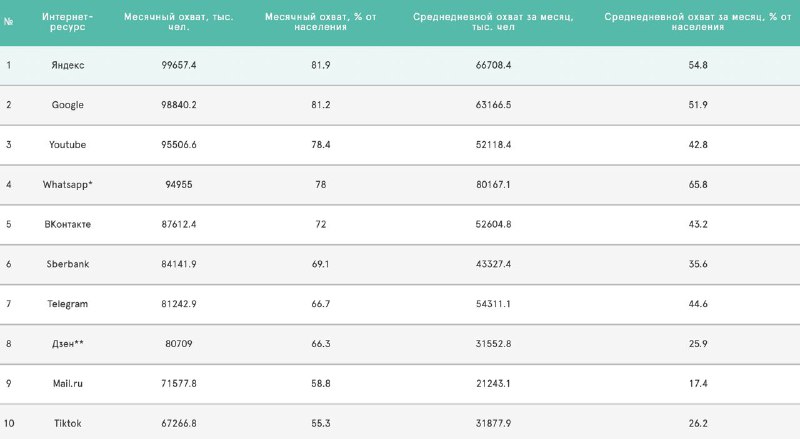This screenshot has width=800, height=439.
Task: Select the 'Дзен**' resource cell
Action: pyautogui.click(x=67, y=344)
